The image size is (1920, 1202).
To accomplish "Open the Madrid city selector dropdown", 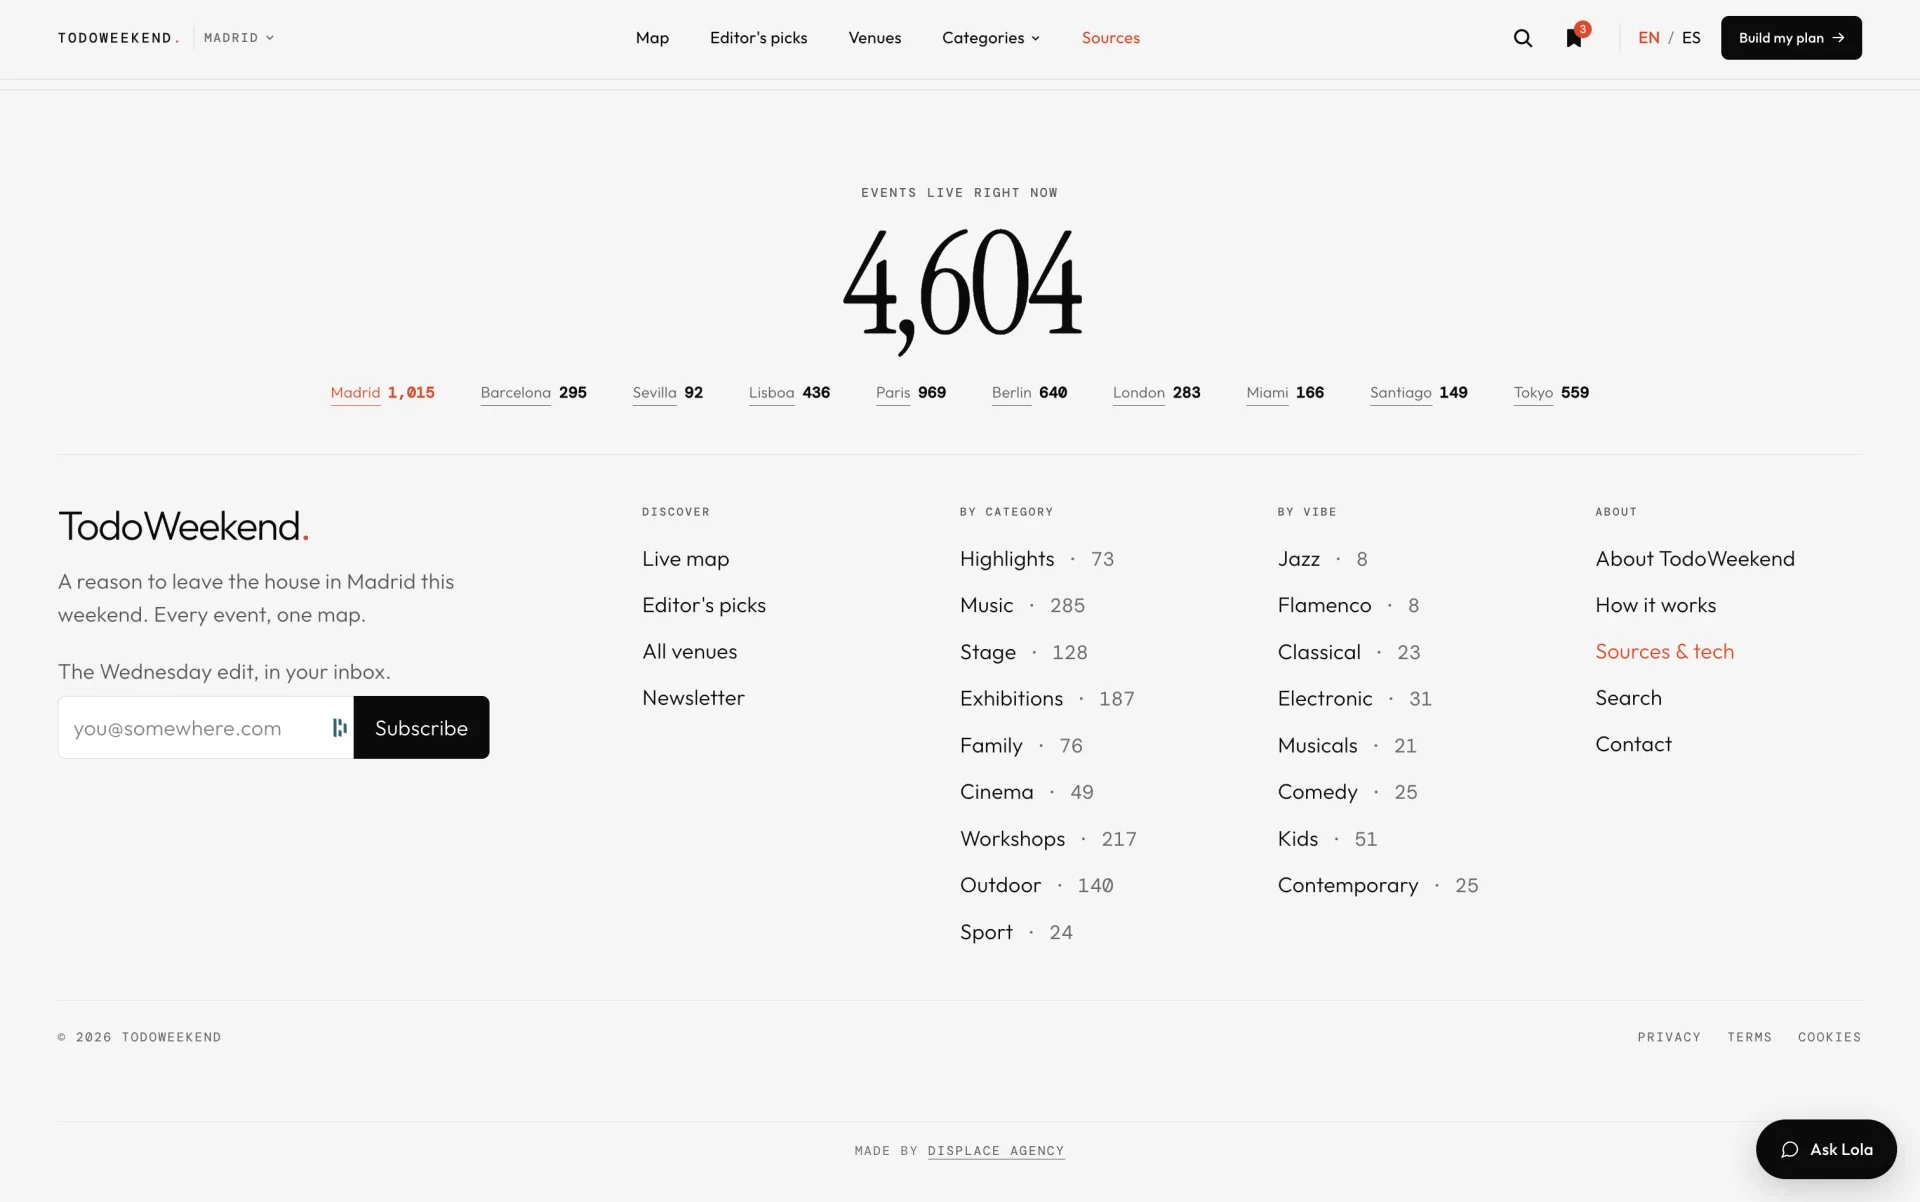I will tap(239, 38).
